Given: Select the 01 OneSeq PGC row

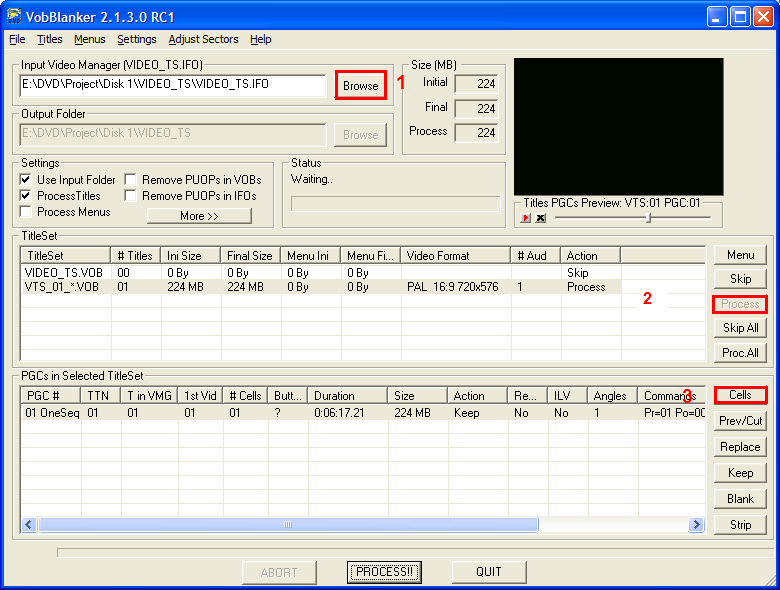Looking at the screenshot, I should tap(363, 412).
